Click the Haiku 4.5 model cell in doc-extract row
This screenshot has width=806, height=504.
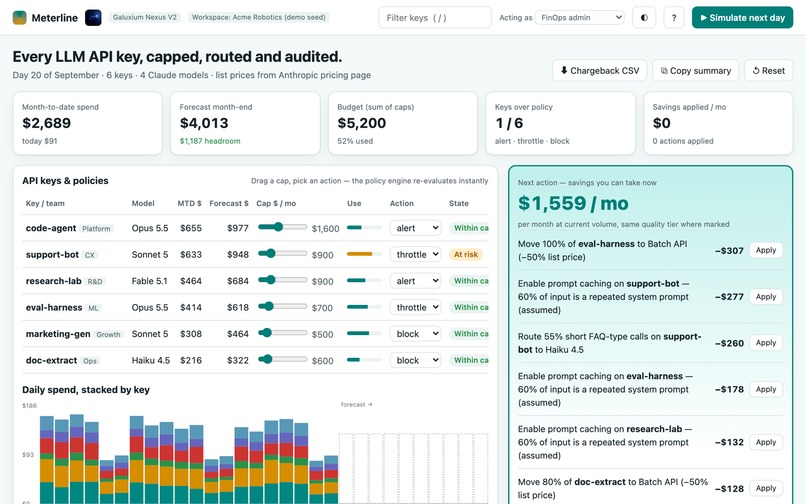pyautogui.click(x=151, y=361)
